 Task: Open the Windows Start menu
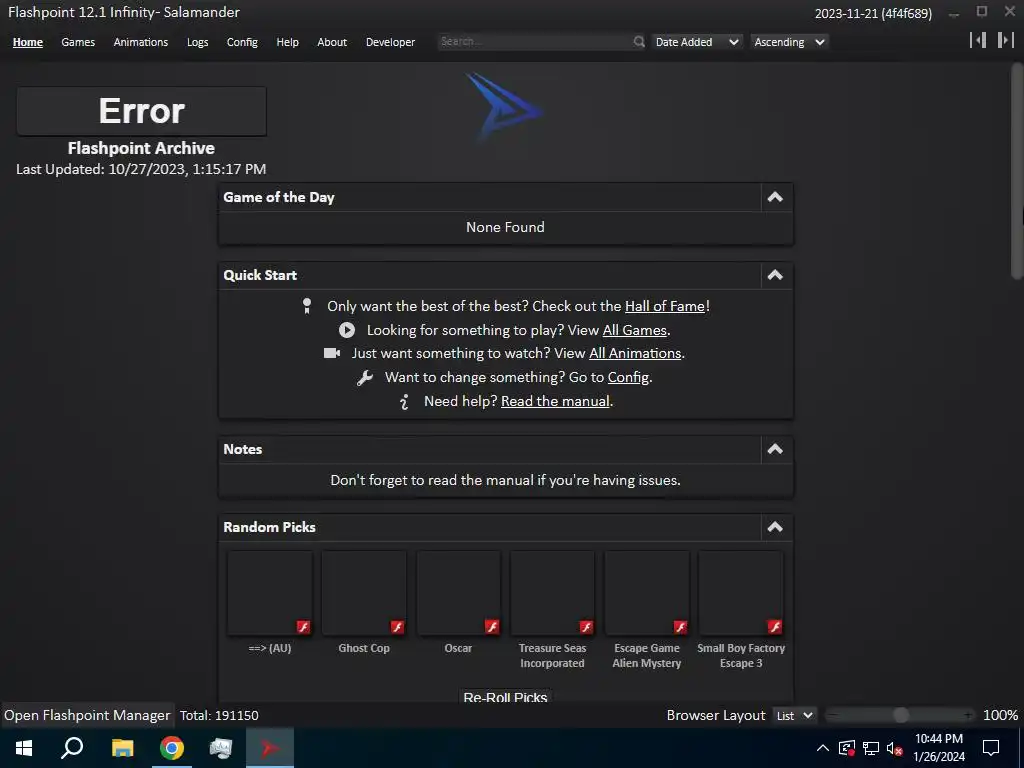(x=24, y=748)
